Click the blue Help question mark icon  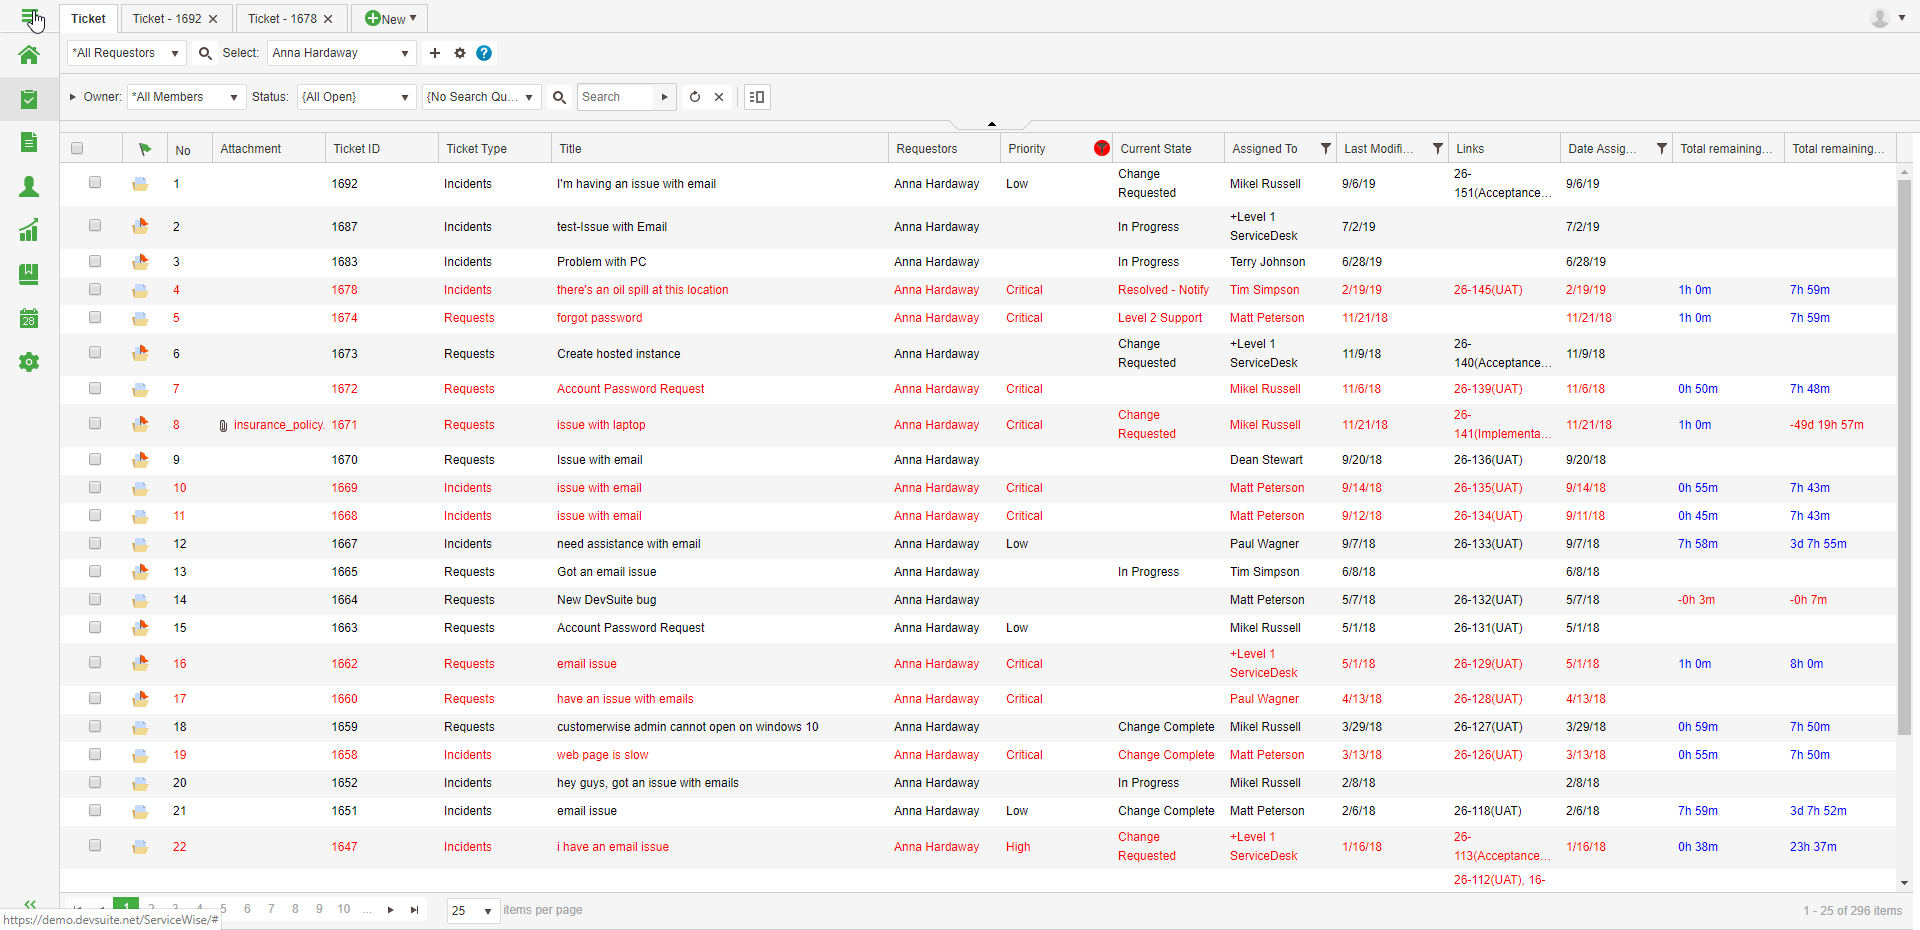coord(485,53)
